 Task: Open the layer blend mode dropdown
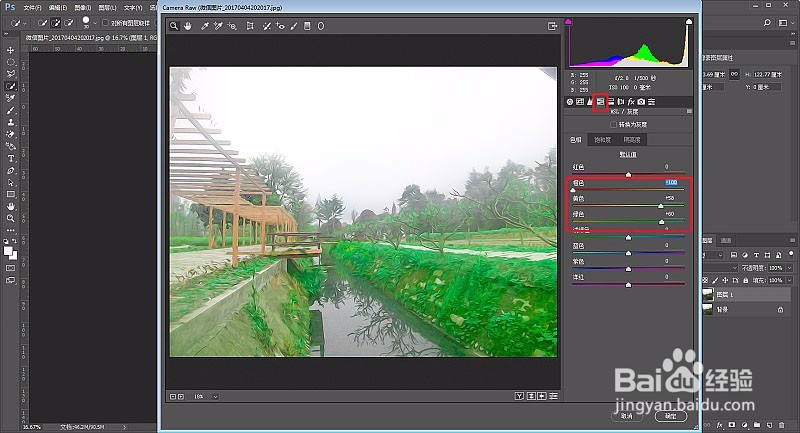(720, 268)
